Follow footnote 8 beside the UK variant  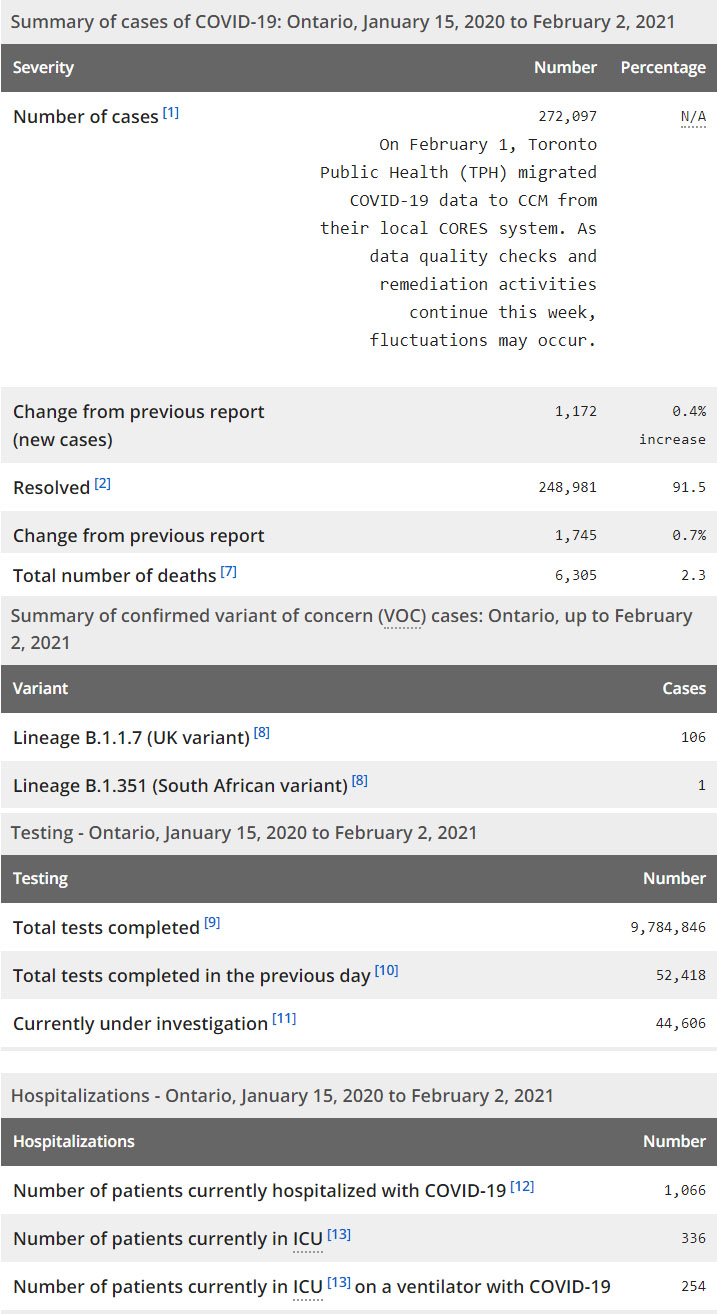click(262, 733)
